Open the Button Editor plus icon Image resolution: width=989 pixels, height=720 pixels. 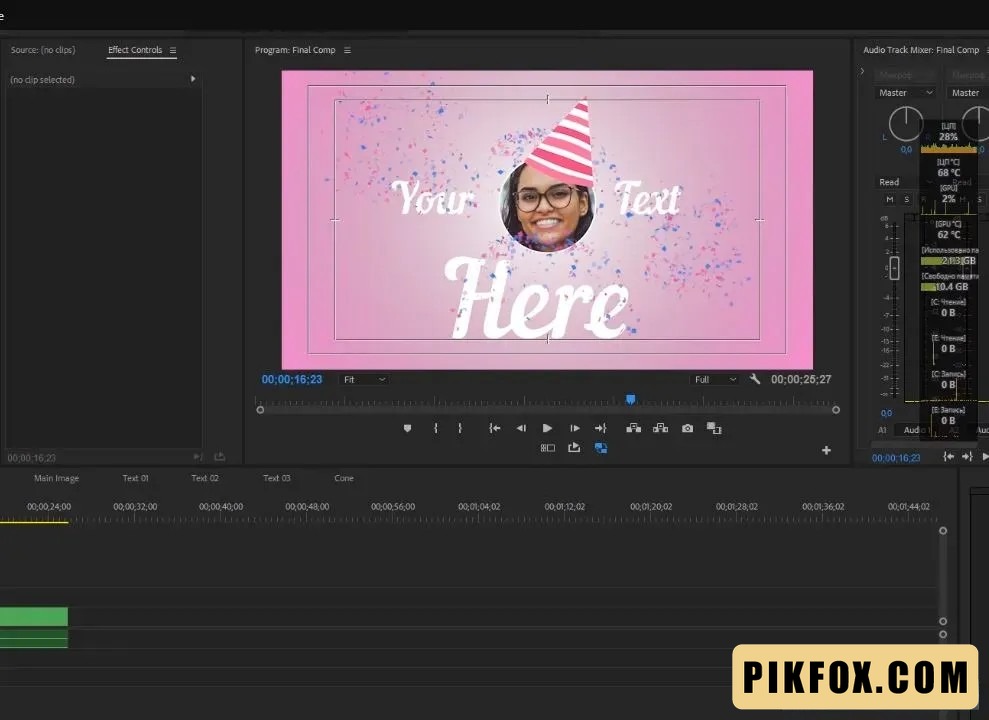tap(826, 450)
